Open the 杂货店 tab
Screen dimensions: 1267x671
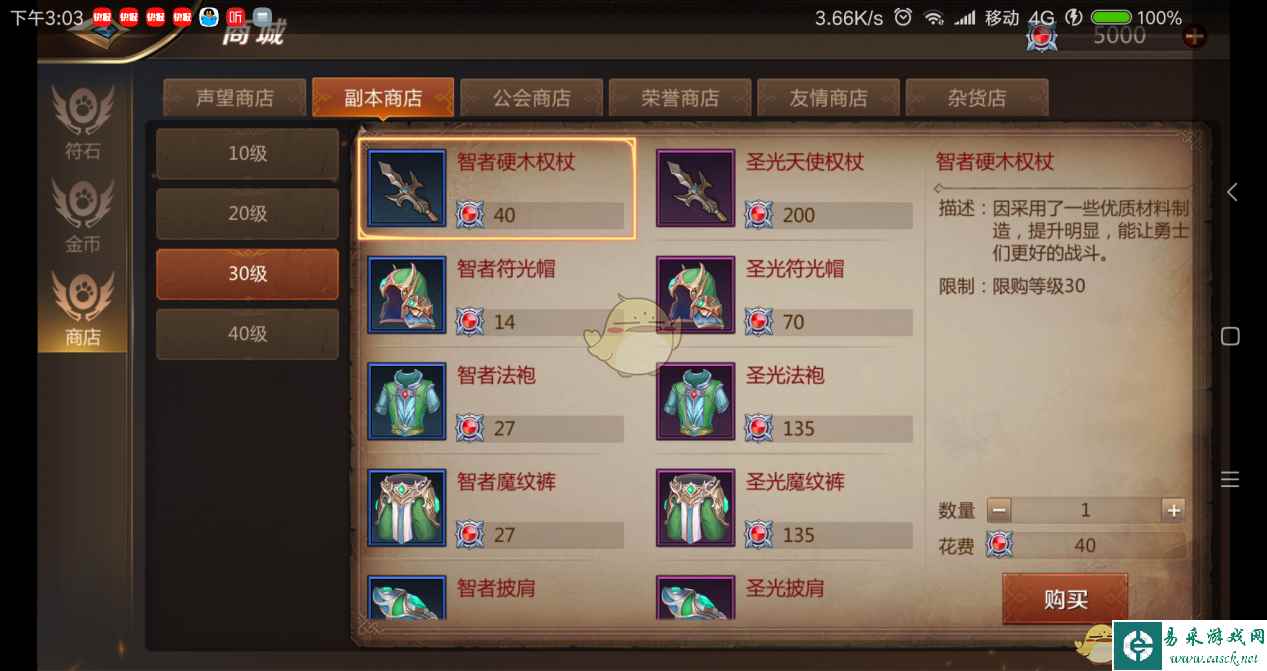977,98
